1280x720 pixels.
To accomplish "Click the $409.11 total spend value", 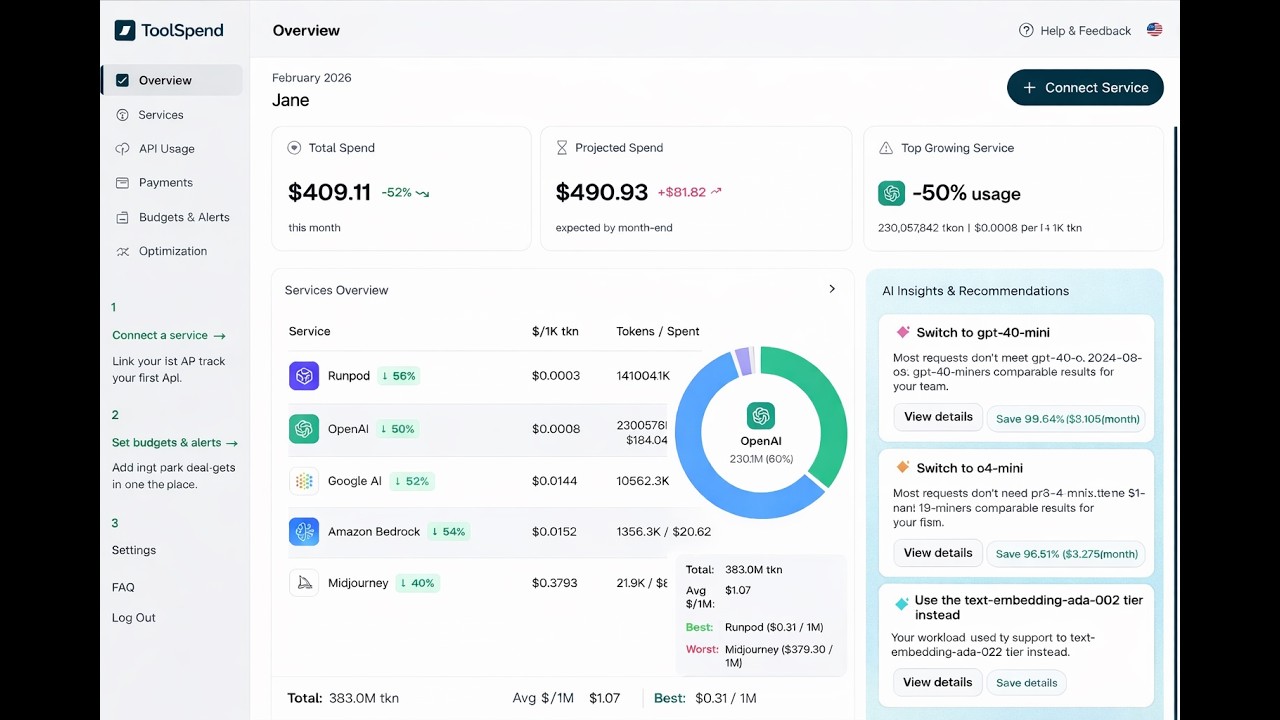I will pos(330,192).
